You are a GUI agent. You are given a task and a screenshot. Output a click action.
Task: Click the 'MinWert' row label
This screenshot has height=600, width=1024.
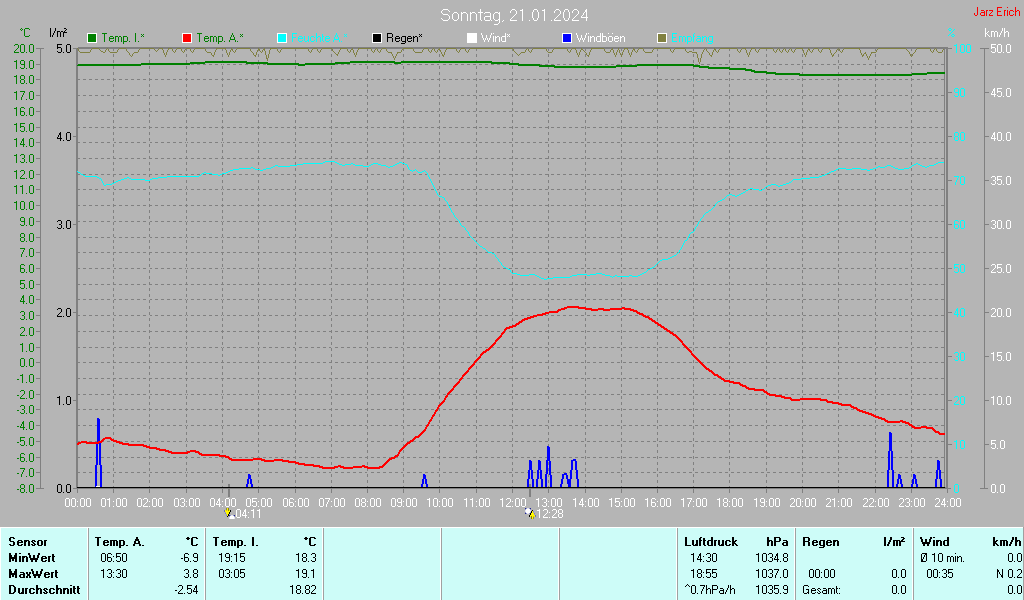[x=31, y=558]
